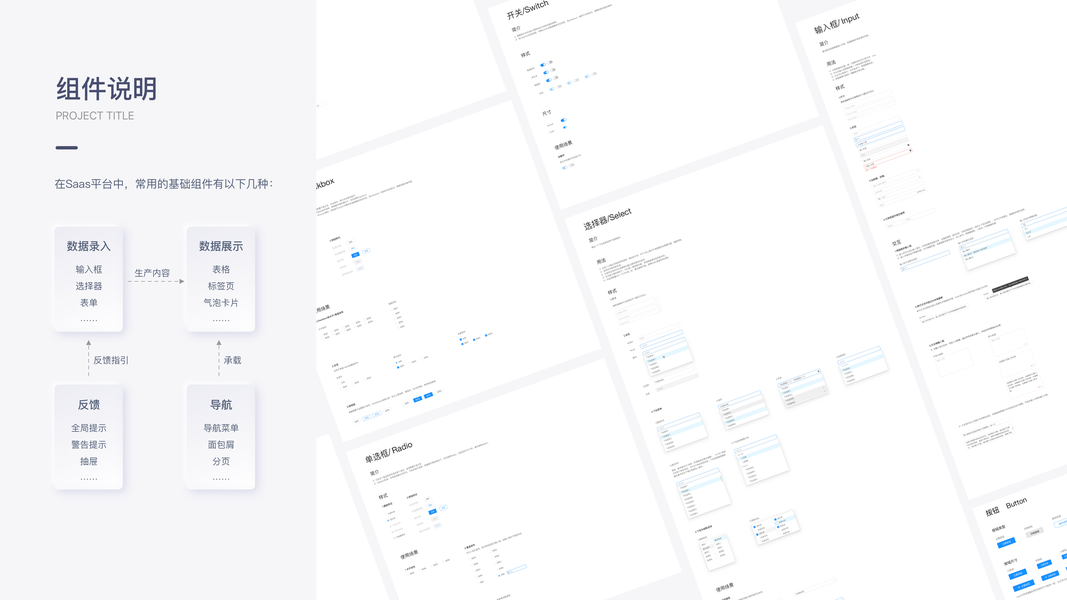Select 表格 in the 数据展示 card
Viewport: 1067px width, 600px height.
point(221,269)
